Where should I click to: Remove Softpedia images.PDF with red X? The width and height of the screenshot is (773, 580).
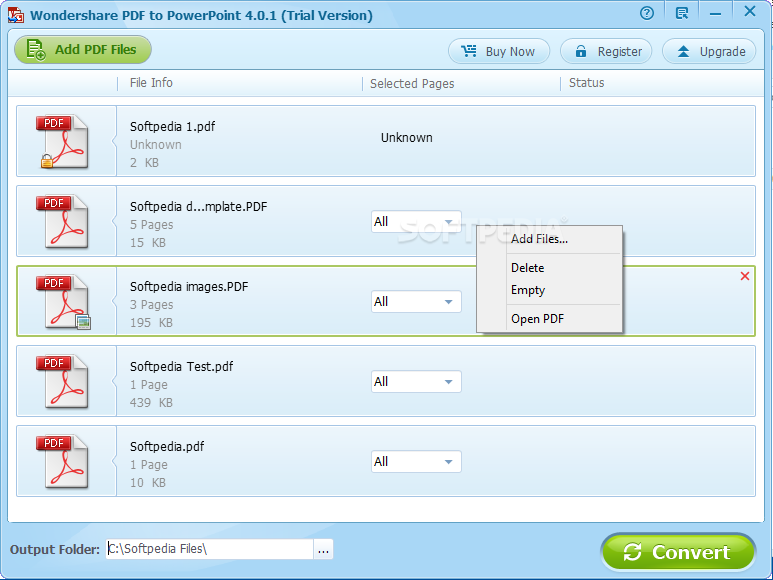click(x=745, y=276)
